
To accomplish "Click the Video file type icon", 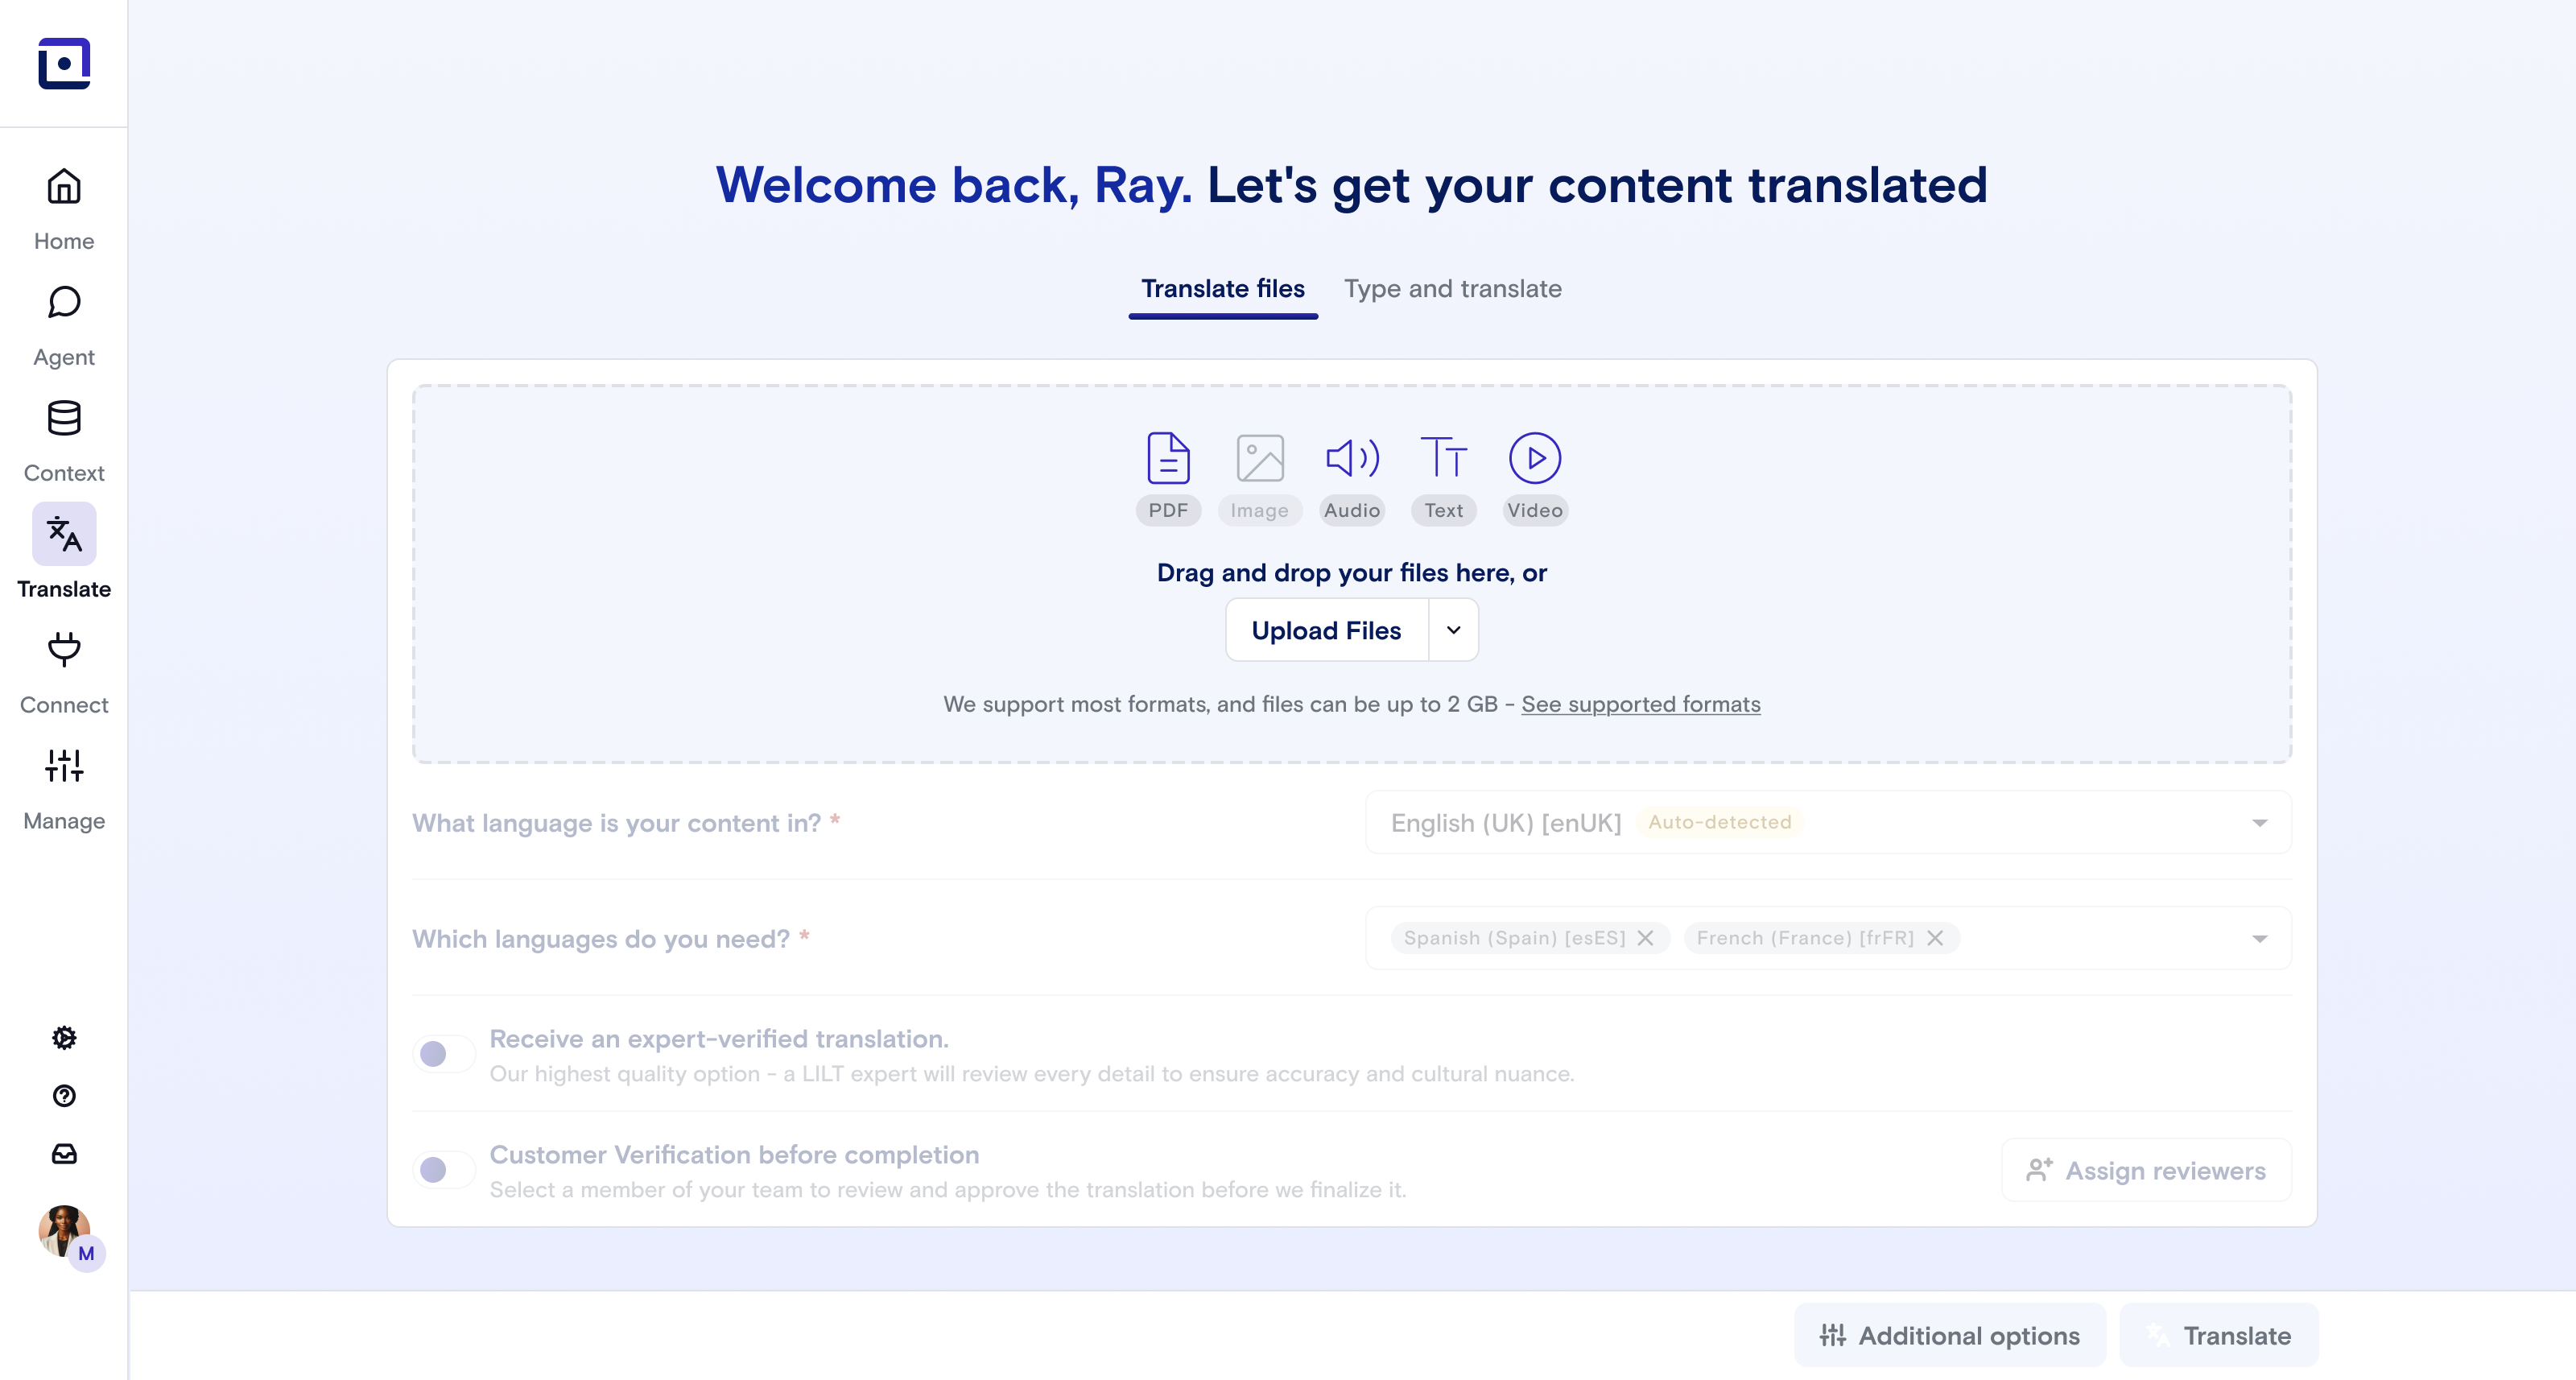I will pos(1534,459).
